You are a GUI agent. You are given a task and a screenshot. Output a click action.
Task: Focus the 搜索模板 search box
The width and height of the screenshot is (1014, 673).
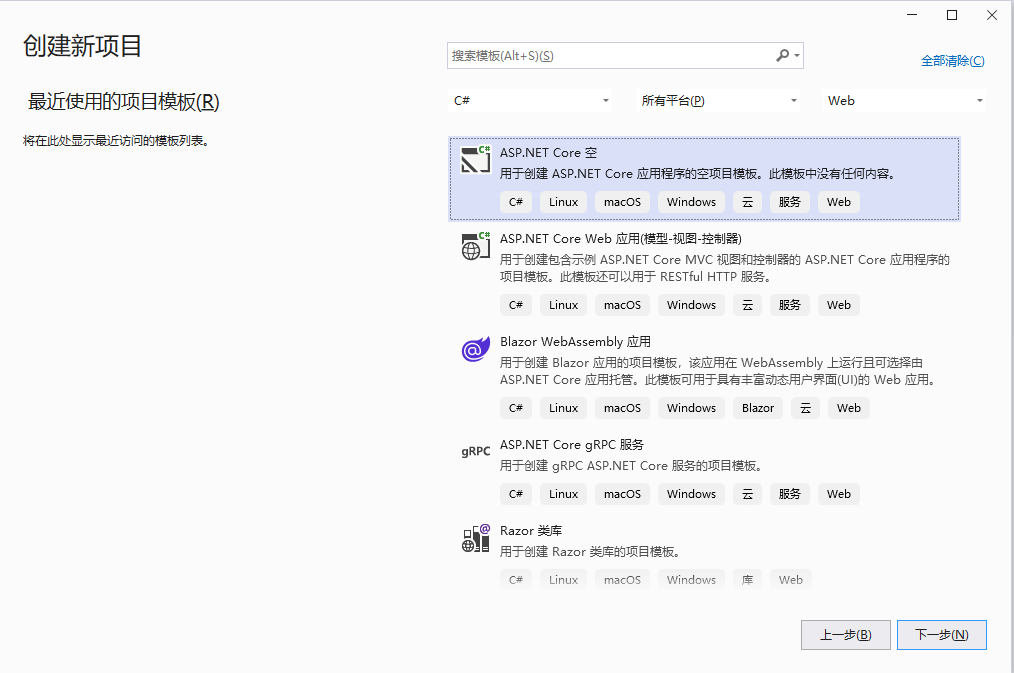[610, 56]
